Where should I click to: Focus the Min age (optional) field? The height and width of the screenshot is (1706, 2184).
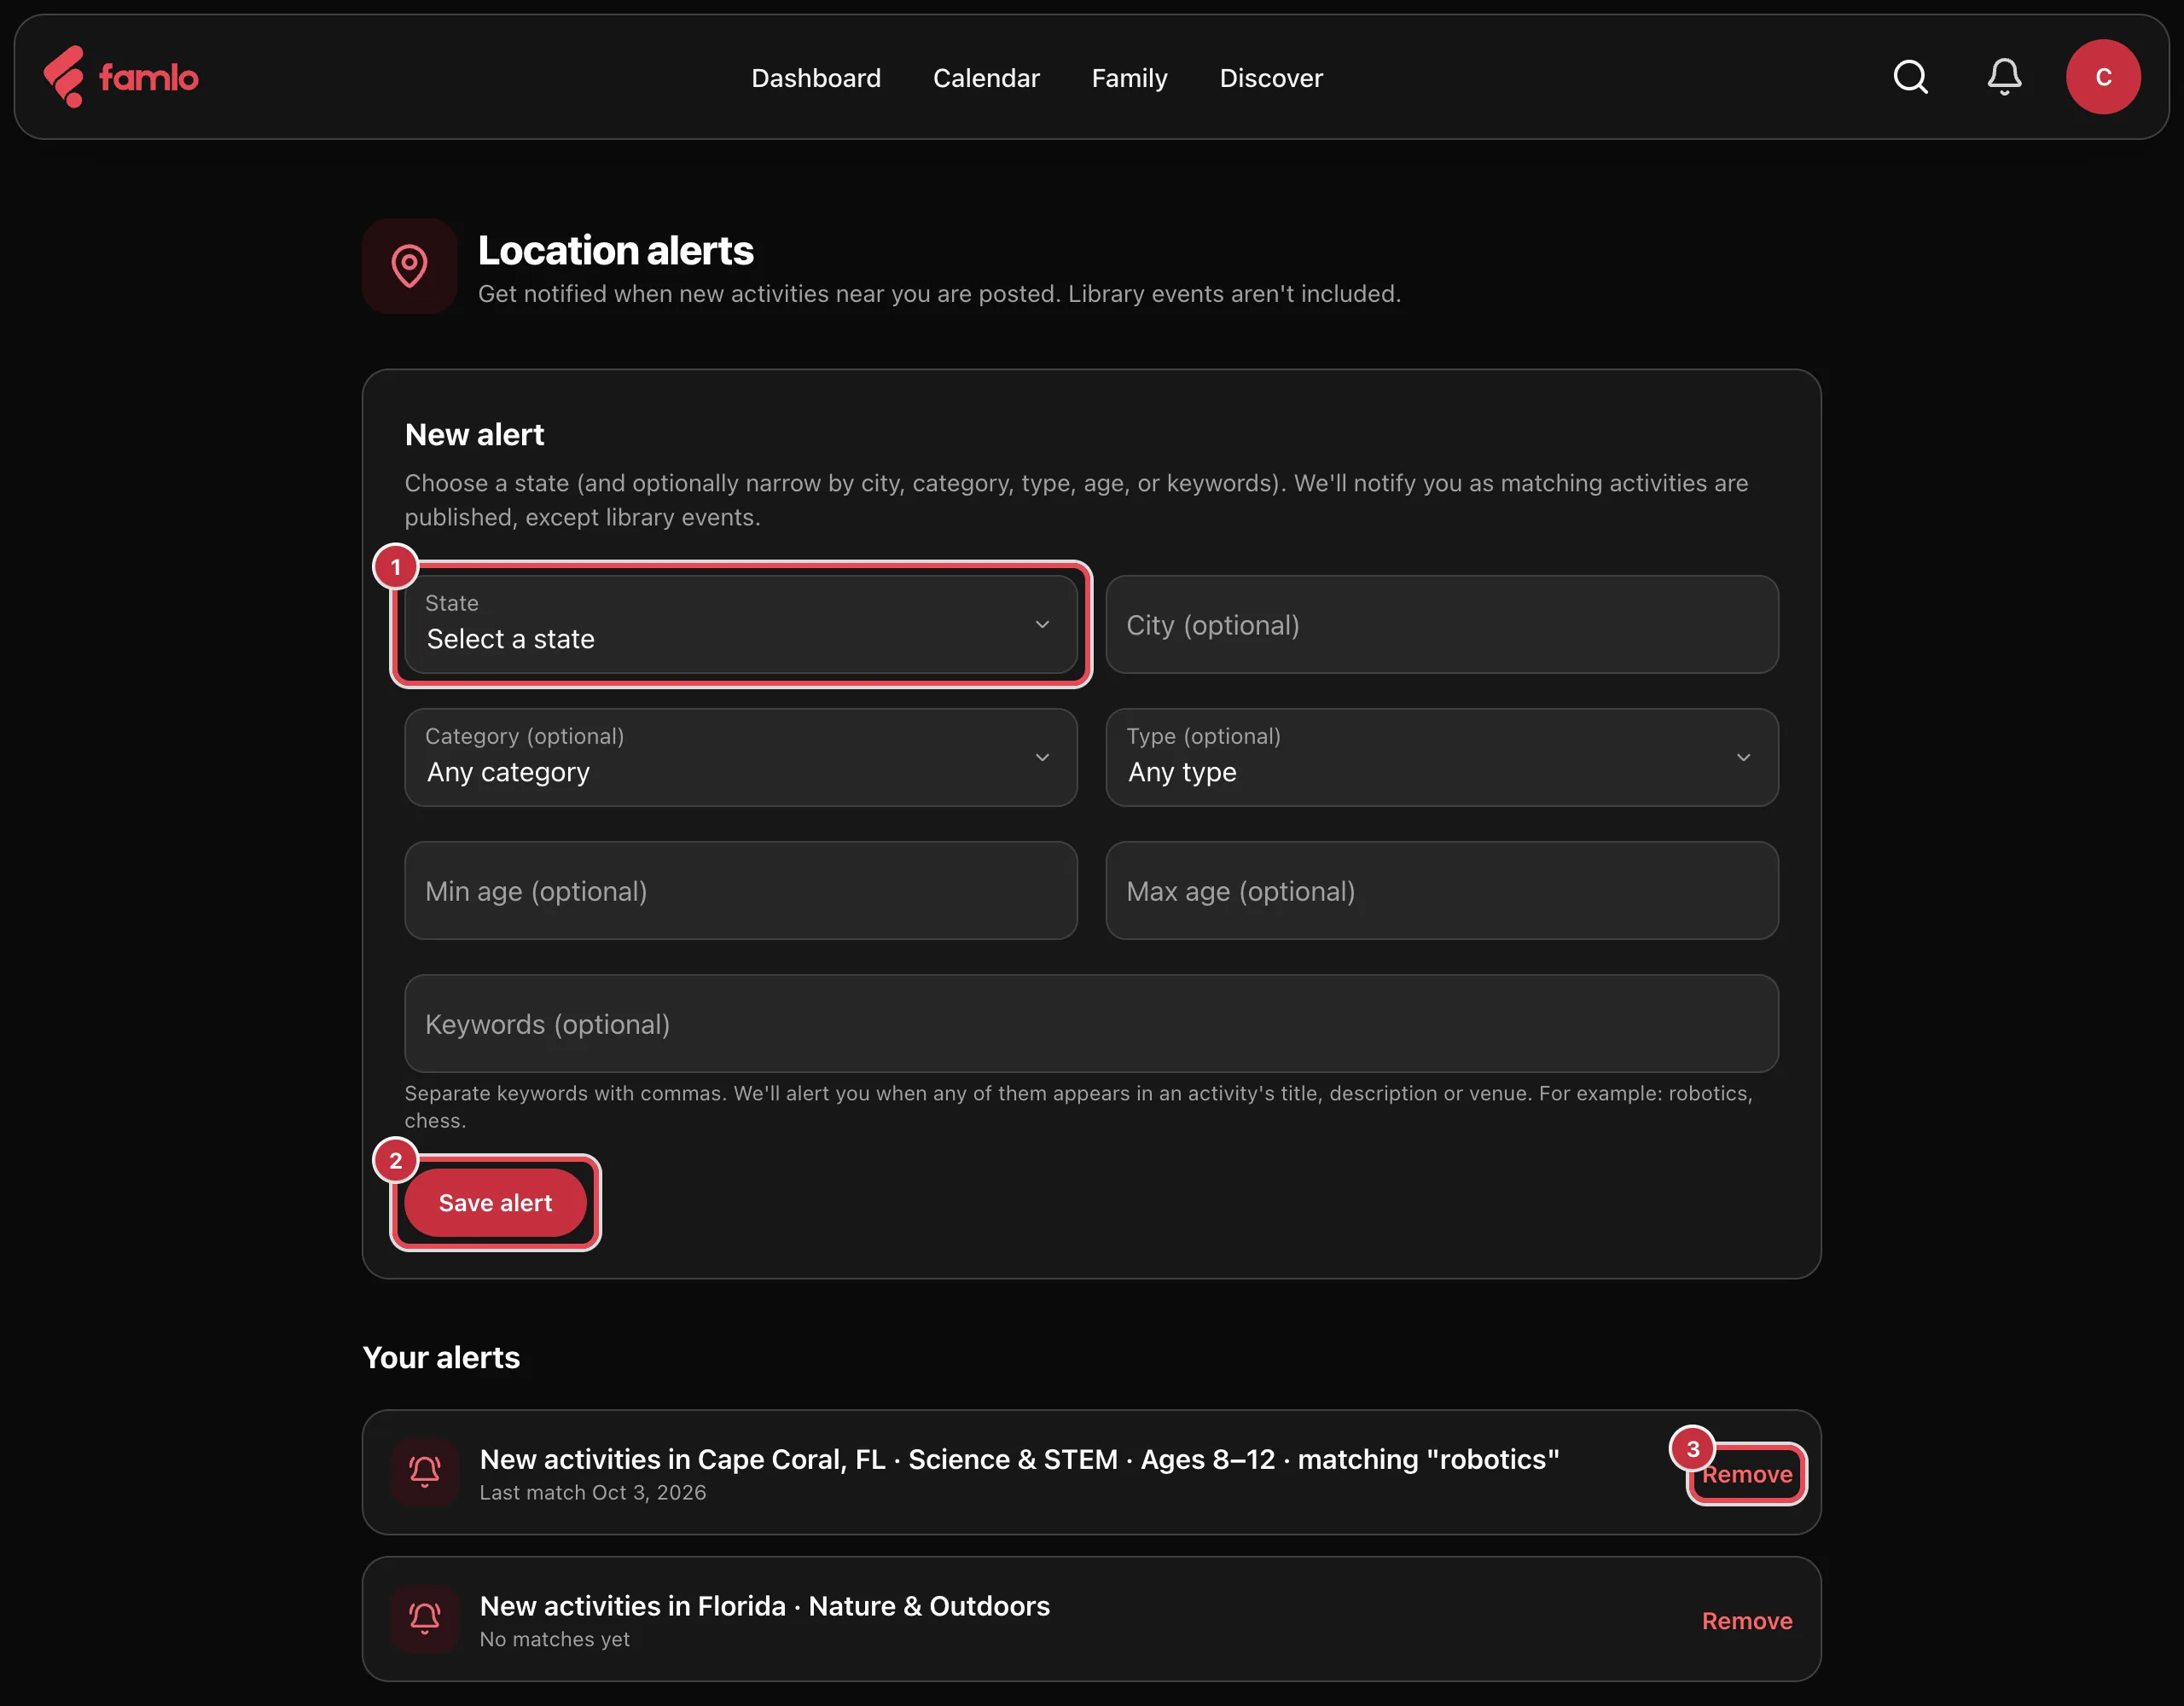coord(741,890)
